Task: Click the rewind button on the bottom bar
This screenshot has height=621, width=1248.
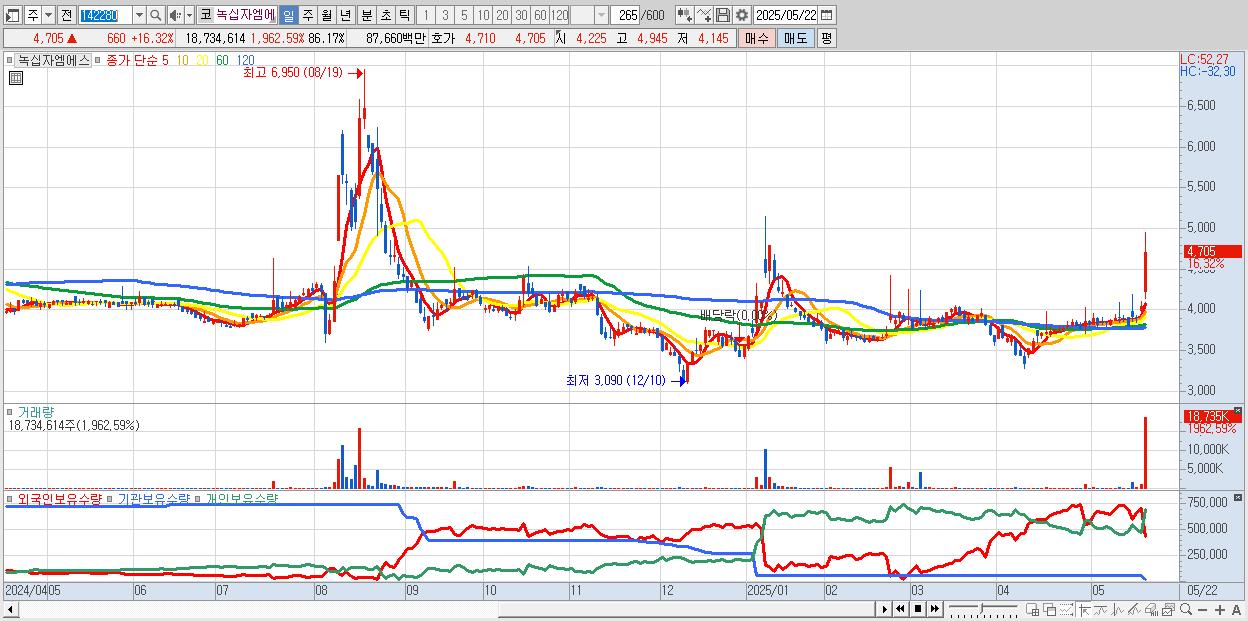Action: coord(900,609)
